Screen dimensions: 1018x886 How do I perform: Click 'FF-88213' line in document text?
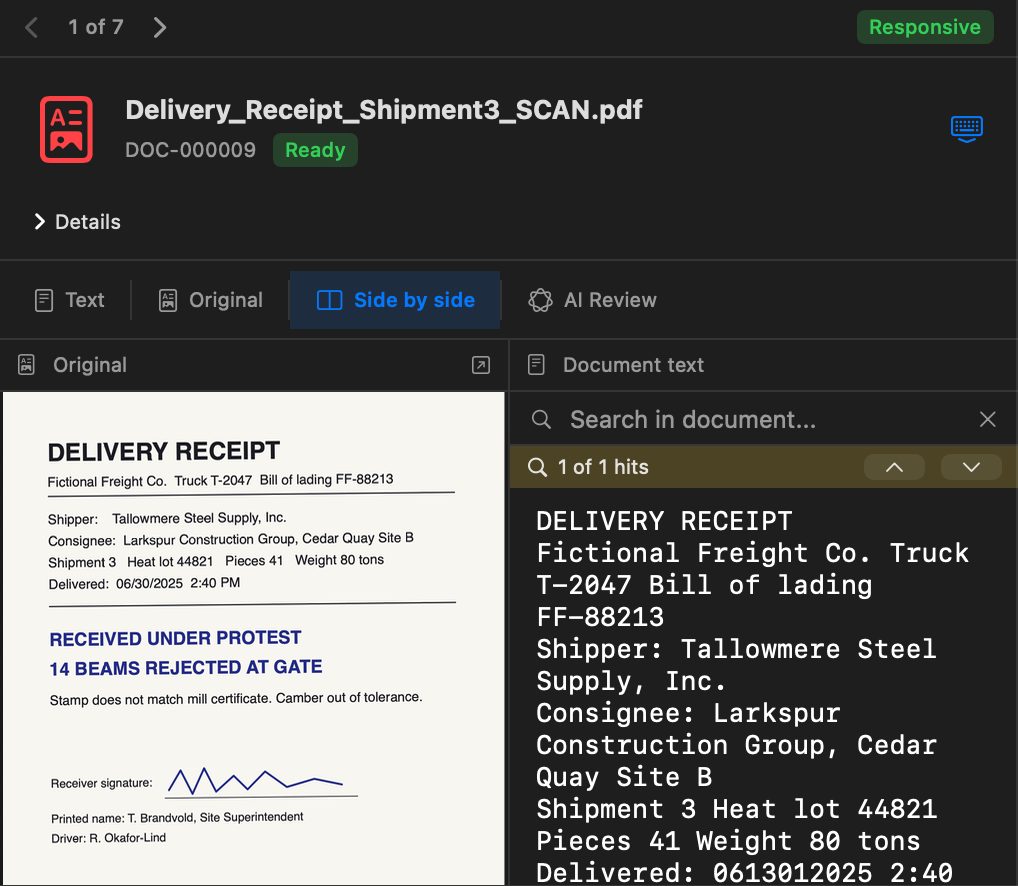[600, 617]
